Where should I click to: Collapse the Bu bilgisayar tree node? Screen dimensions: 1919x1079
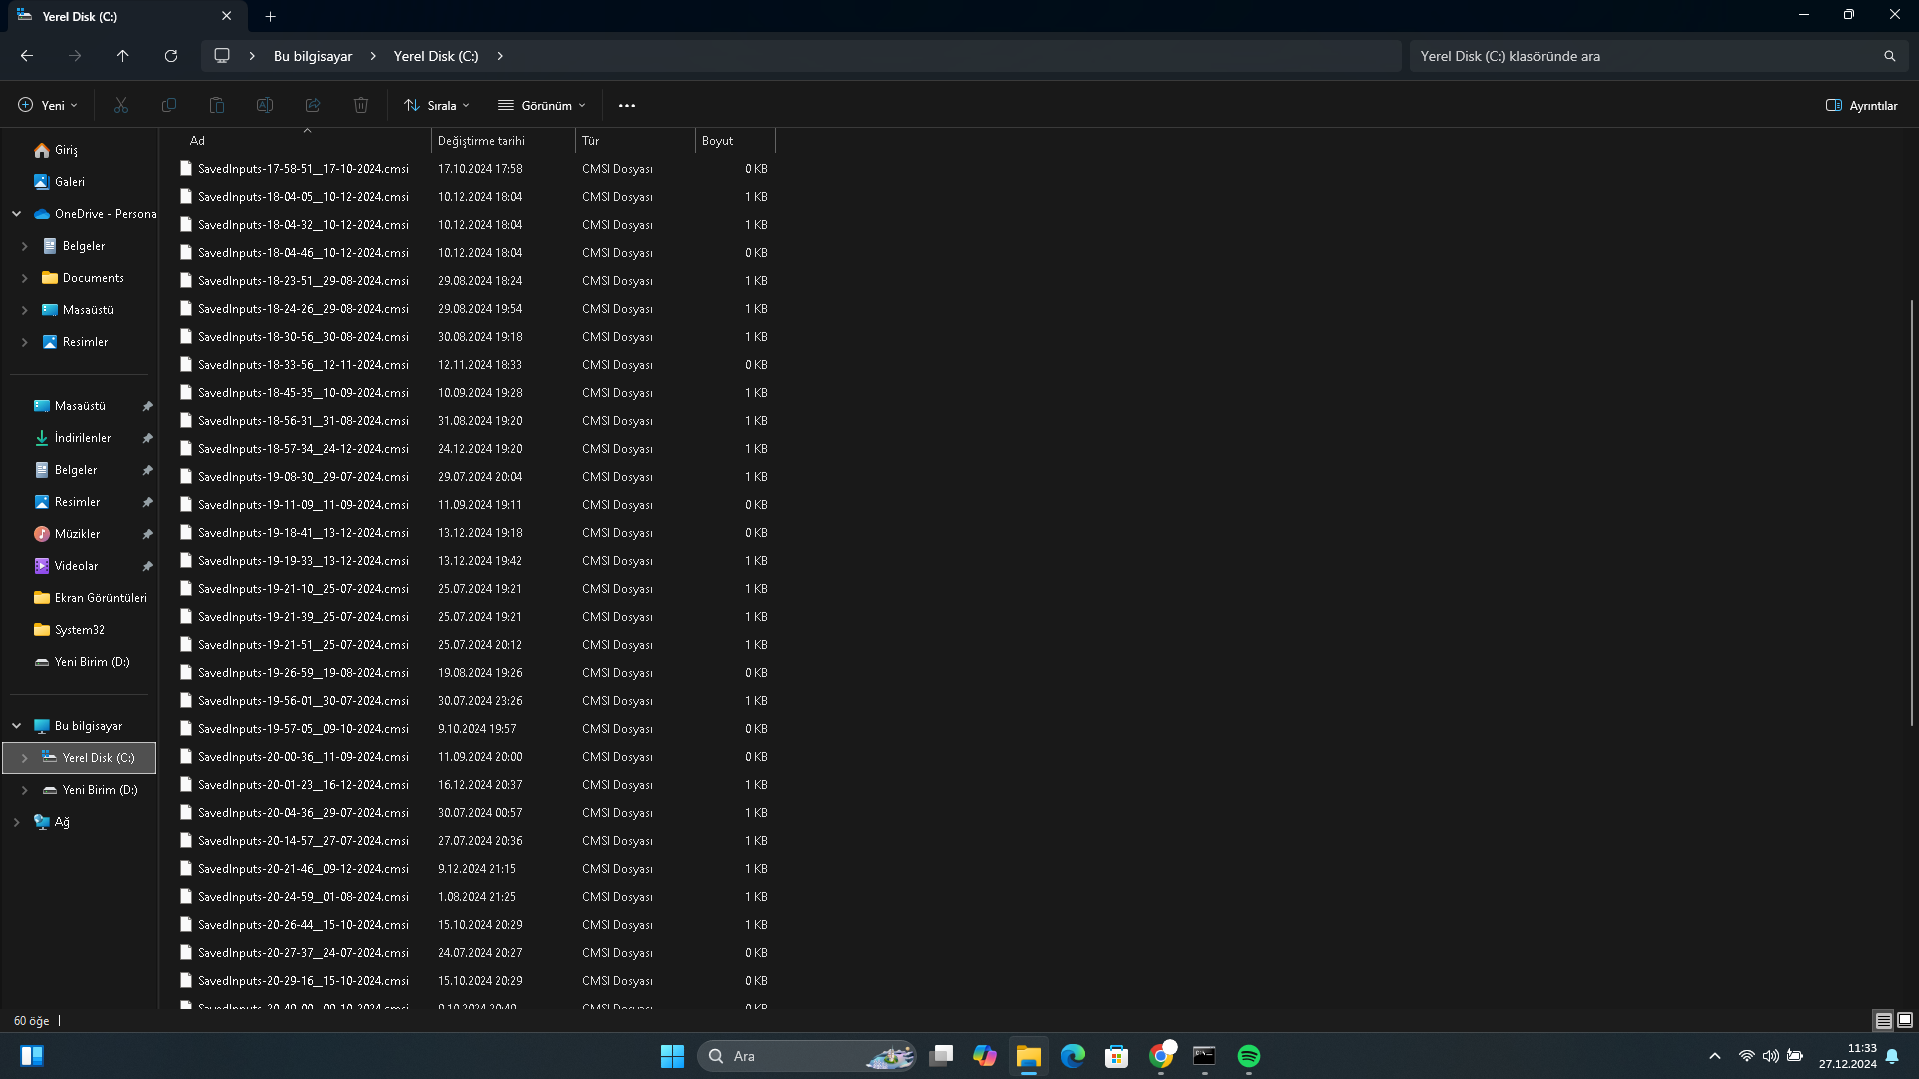17,726
